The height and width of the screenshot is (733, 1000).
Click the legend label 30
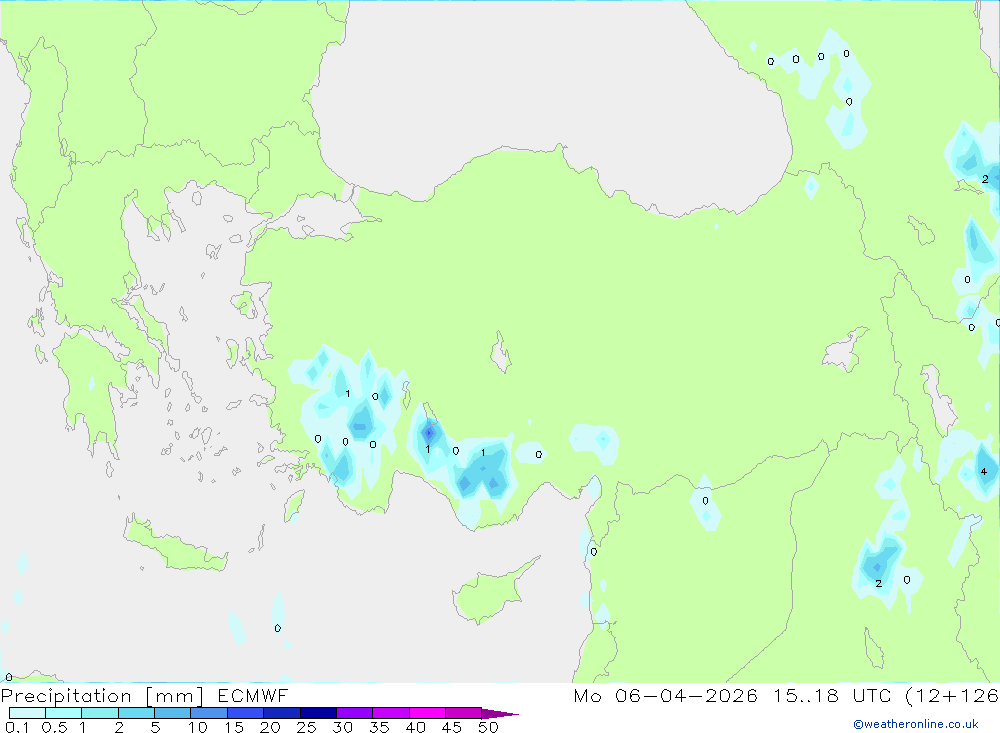click(x=343, y=727)
